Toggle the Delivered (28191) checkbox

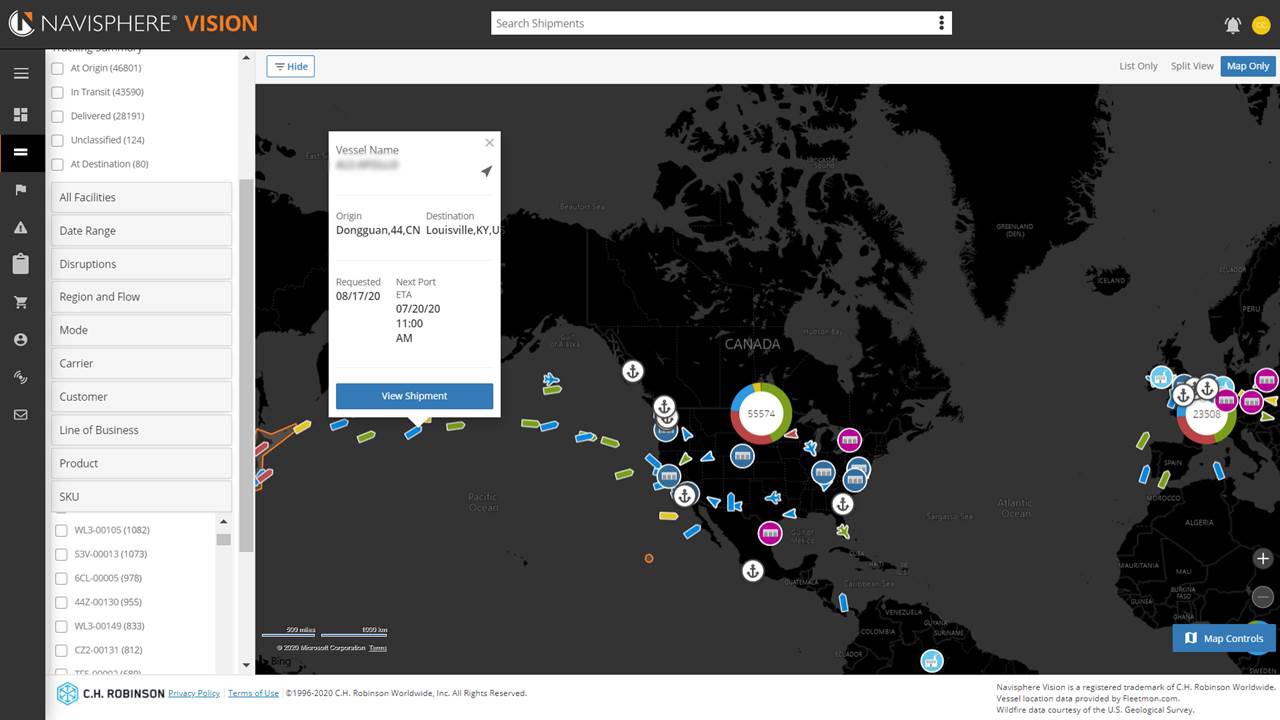pyautogui.click(x=58, y=116)
